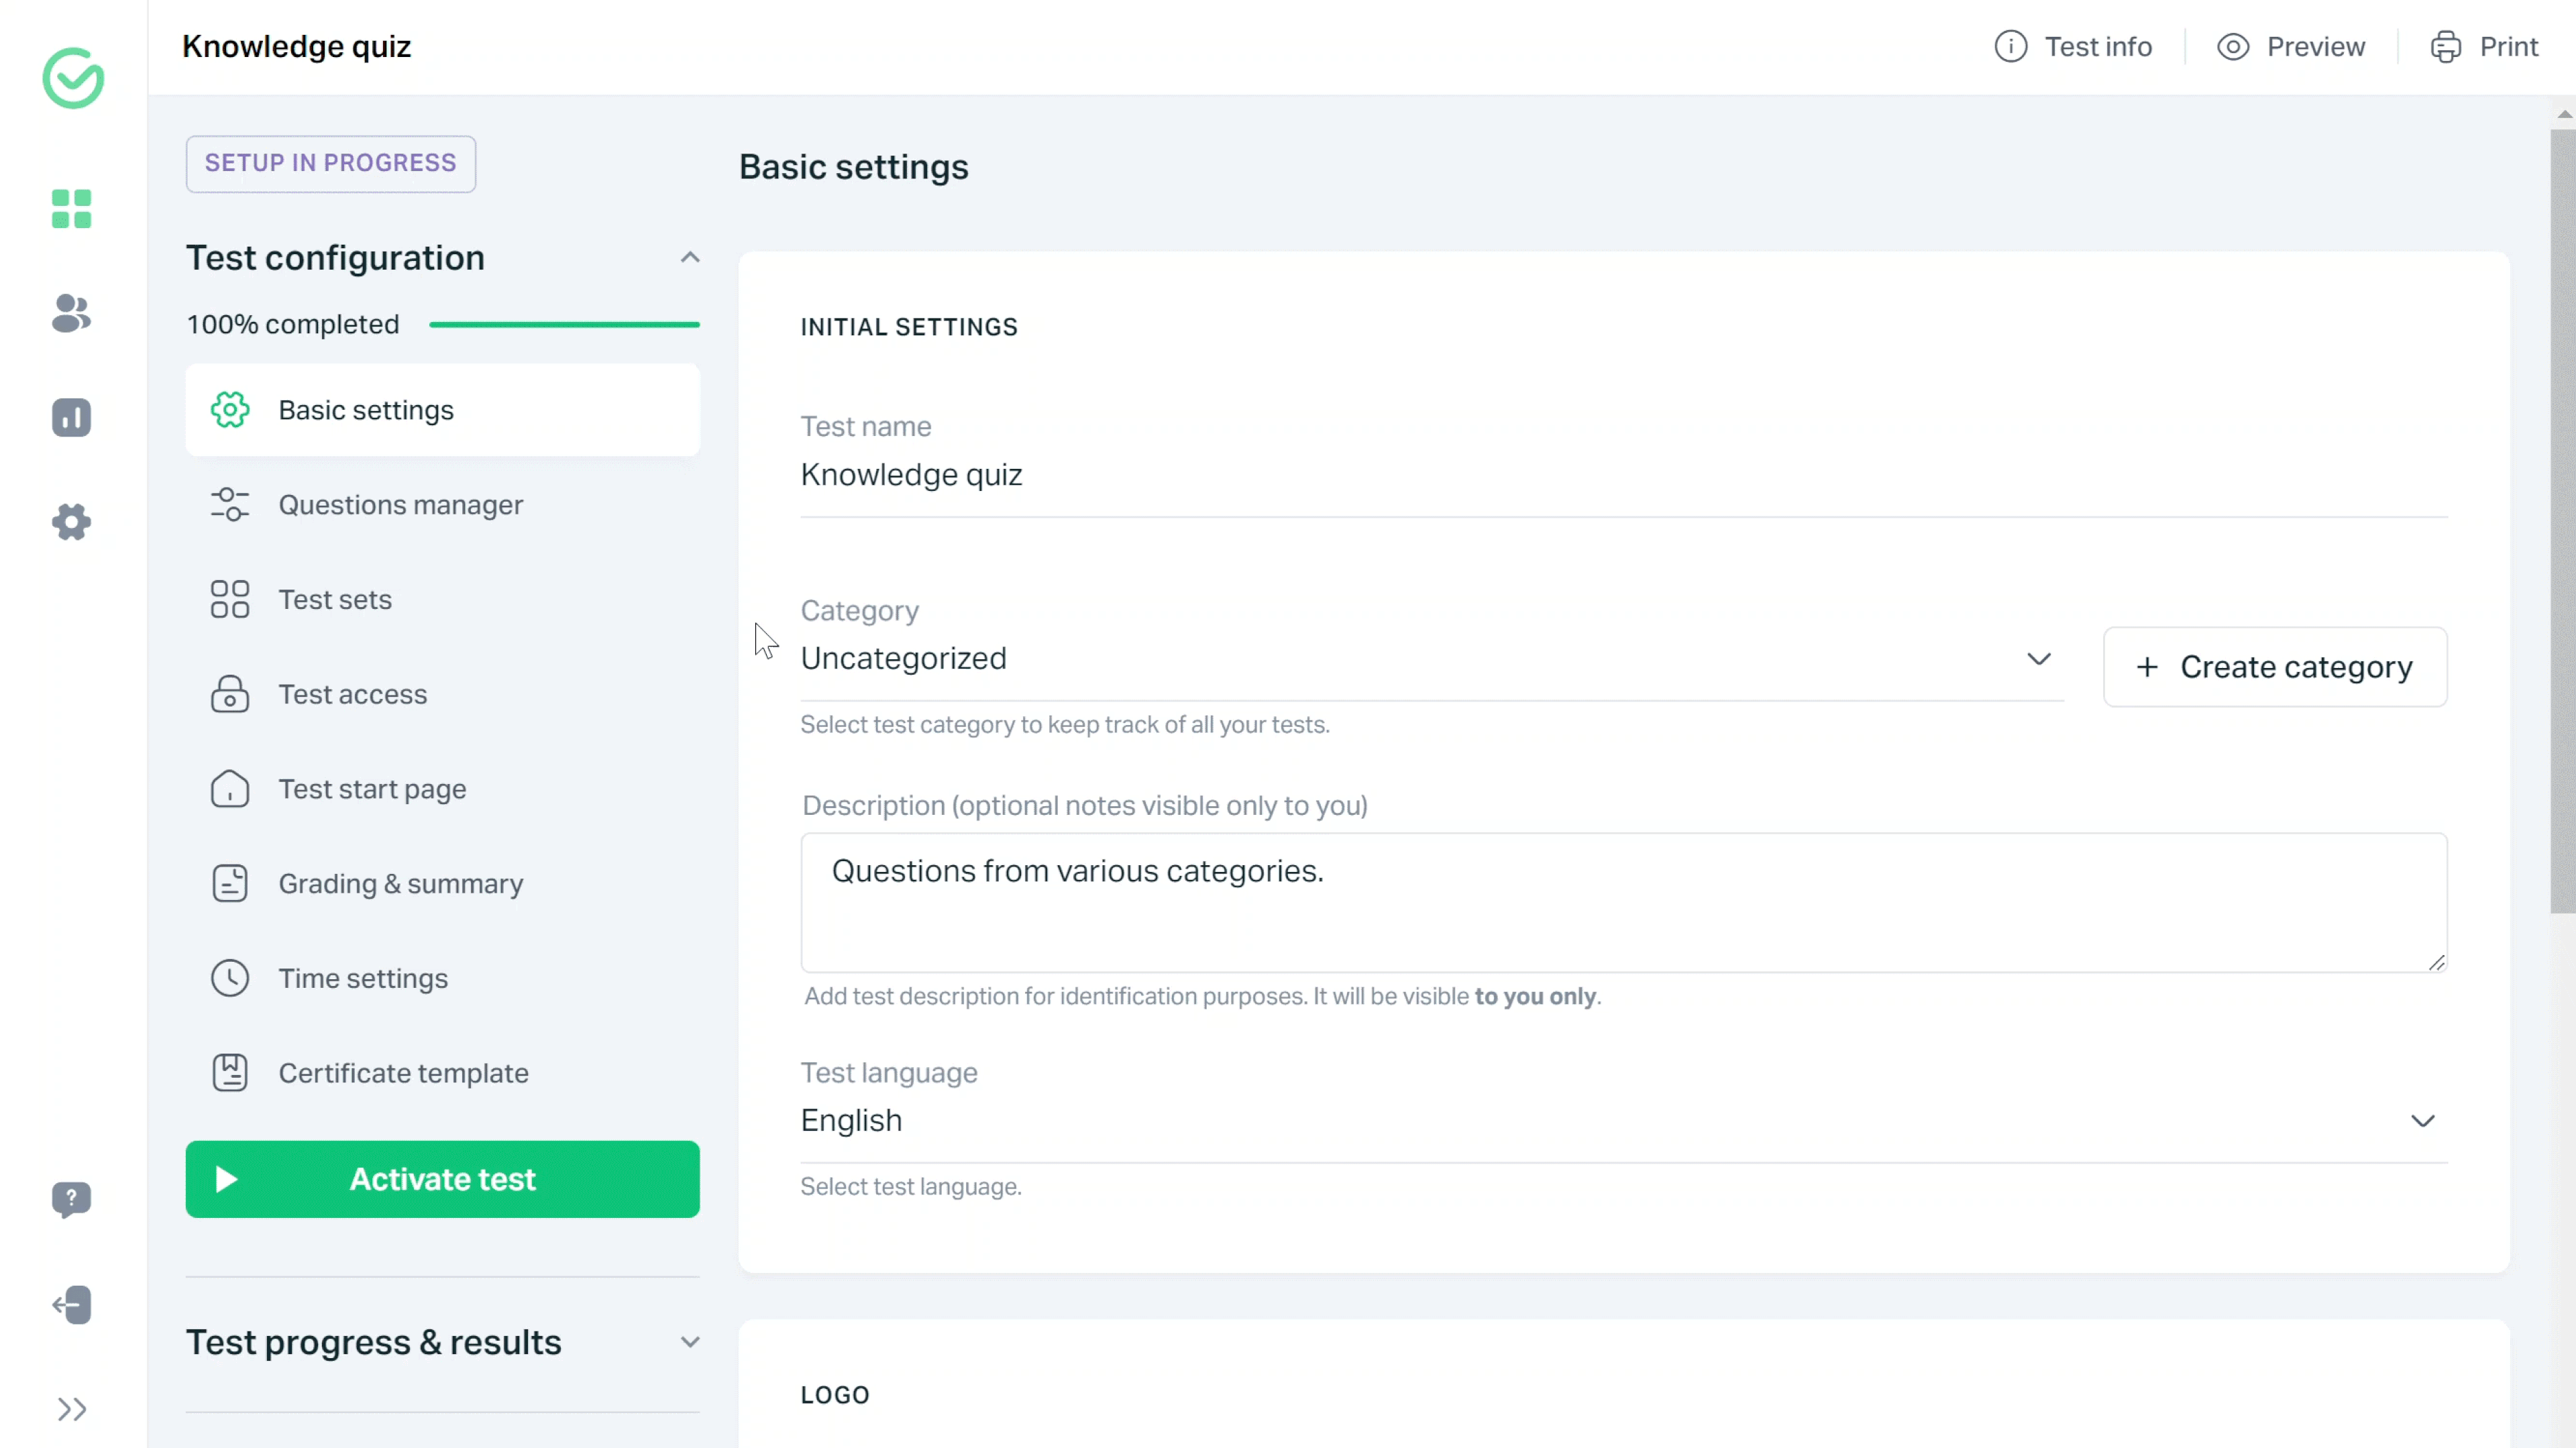Viewport: 2576px width, 1448px height.
Task: Click the help chat question icon
Action: click(x=71, y=1199)
